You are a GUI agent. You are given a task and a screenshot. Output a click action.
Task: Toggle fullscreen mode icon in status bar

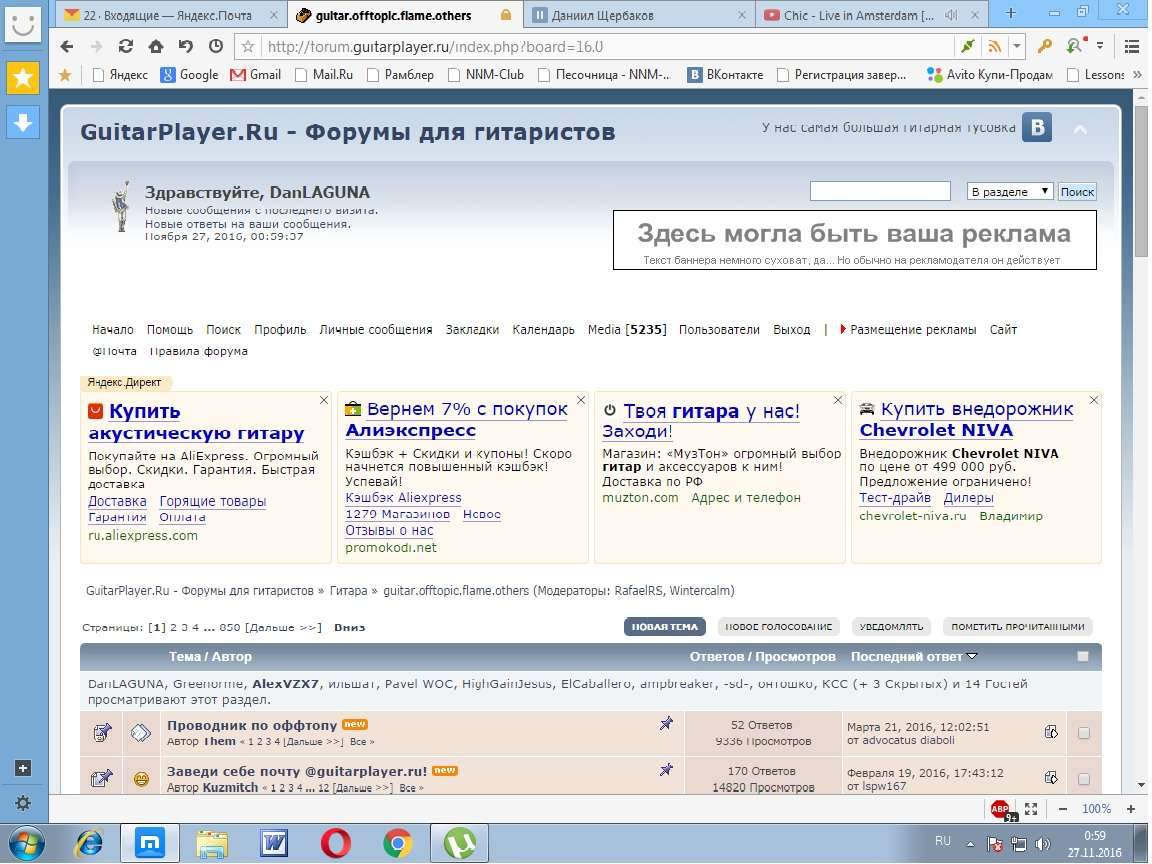coord(1031,809)
